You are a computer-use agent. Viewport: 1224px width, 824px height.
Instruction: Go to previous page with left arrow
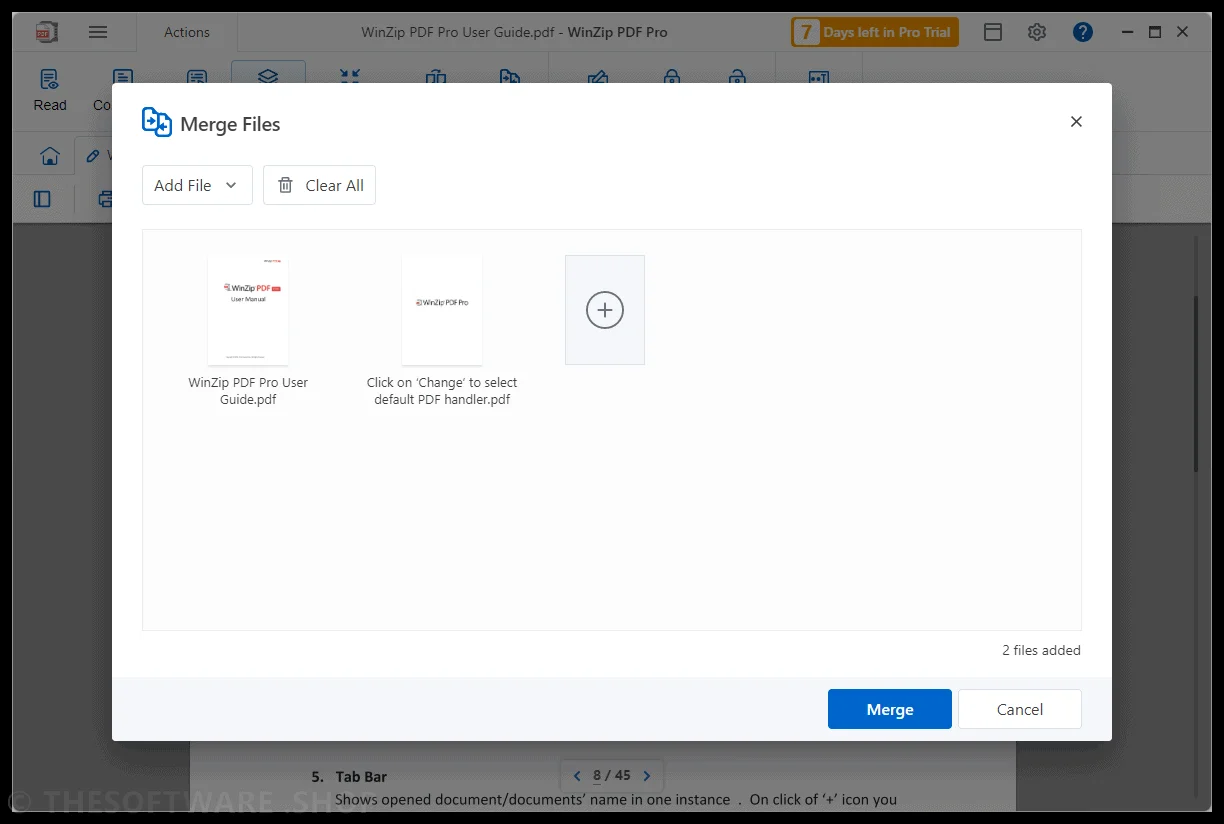coord(577,776)
